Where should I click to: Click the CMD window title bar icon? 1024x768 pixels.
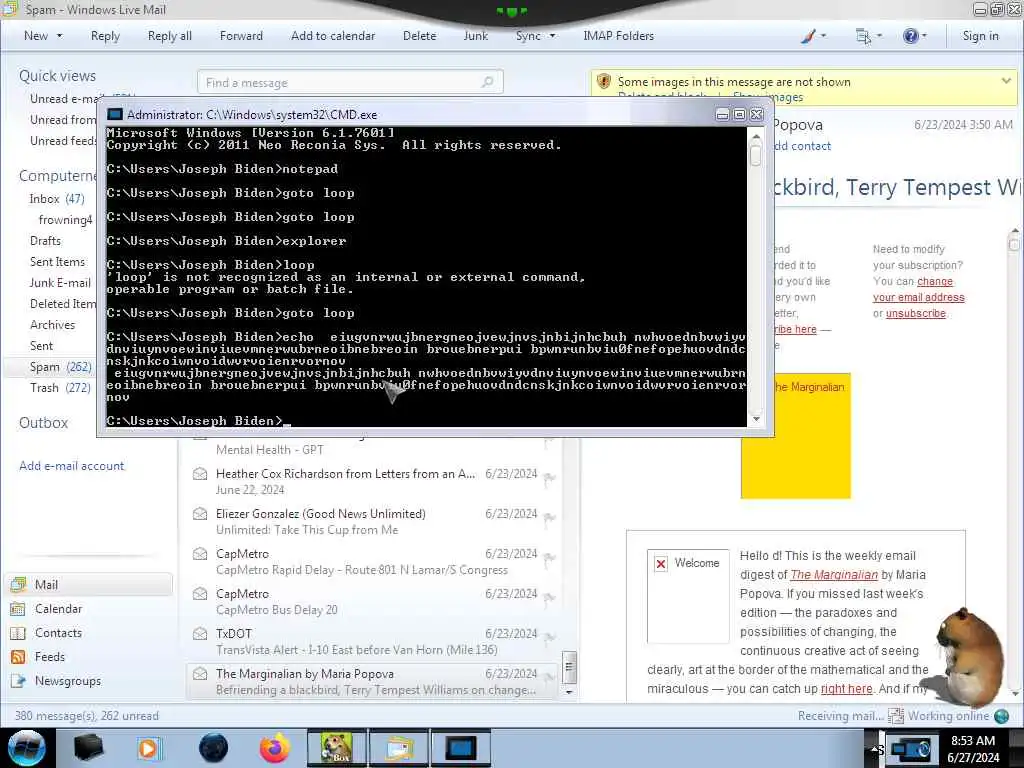coord(115,114)
